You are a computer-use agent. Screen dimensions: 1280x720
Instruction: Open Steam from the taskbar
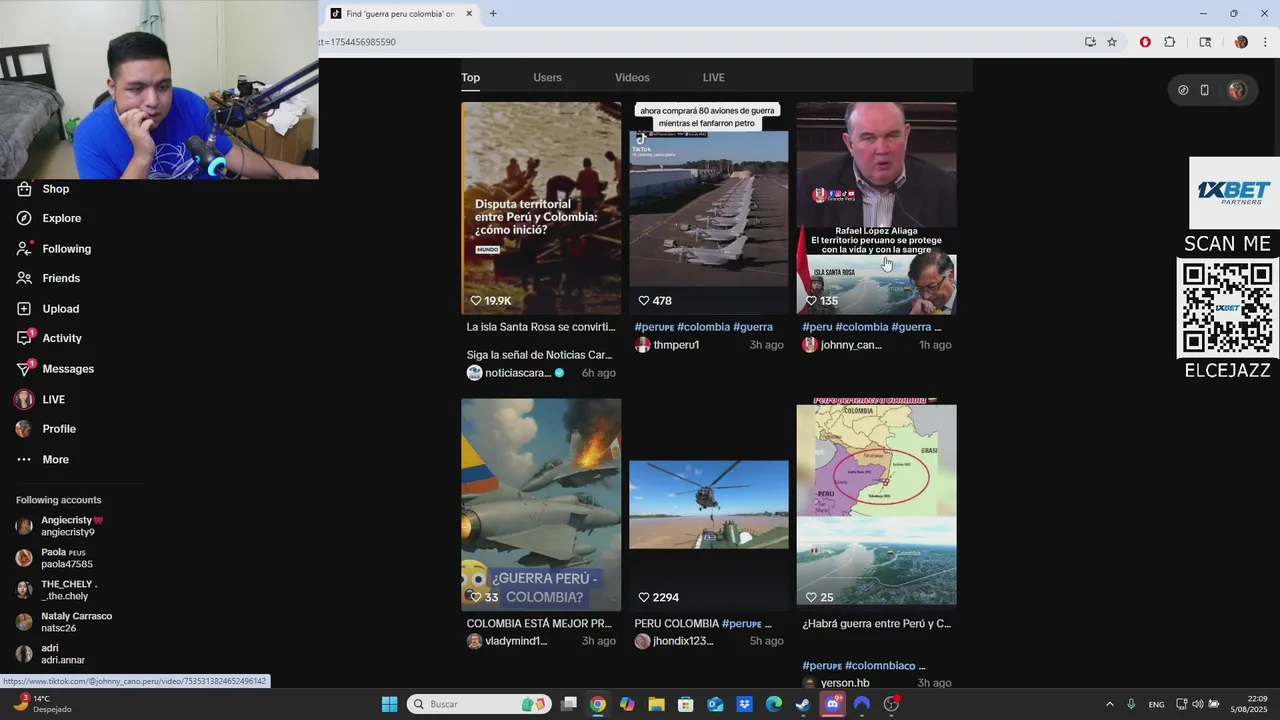(803, 704)
